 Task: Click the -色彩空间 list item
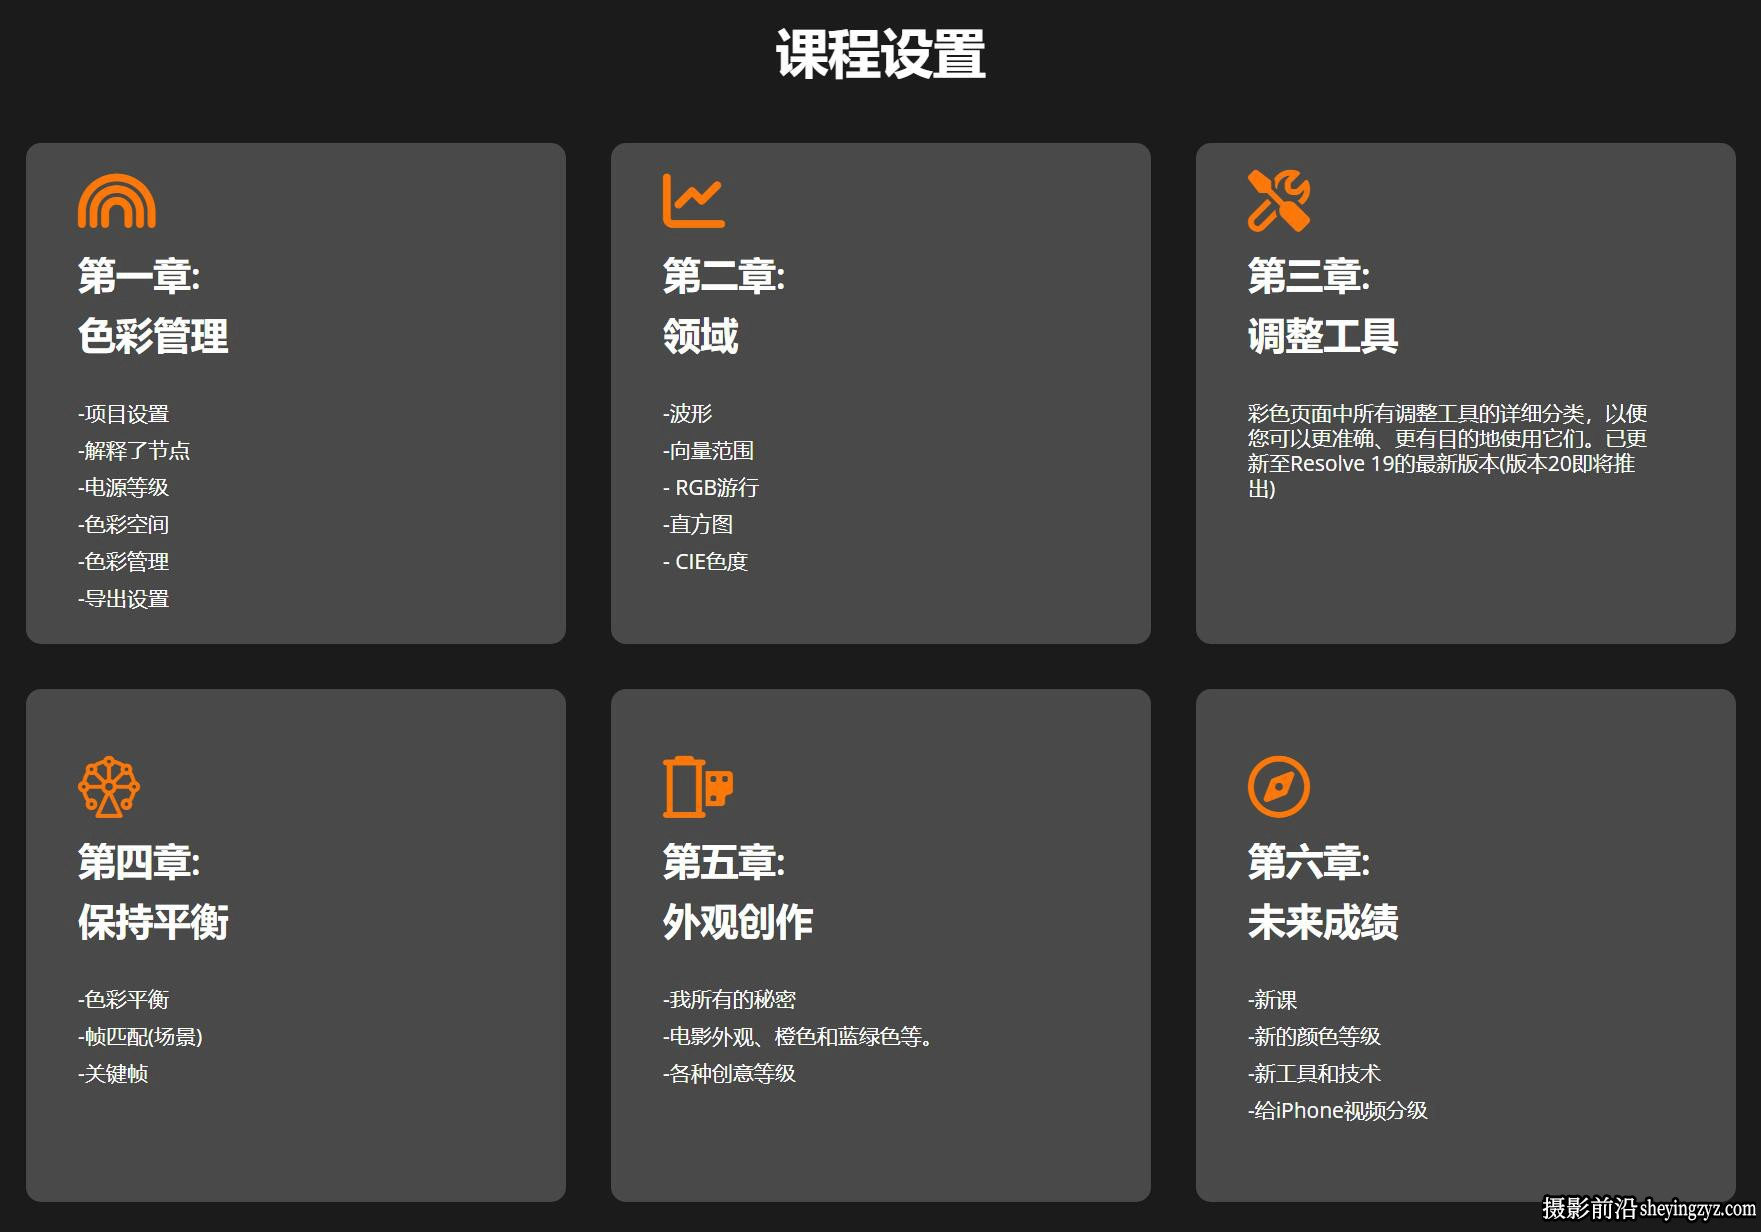[124, 525]
